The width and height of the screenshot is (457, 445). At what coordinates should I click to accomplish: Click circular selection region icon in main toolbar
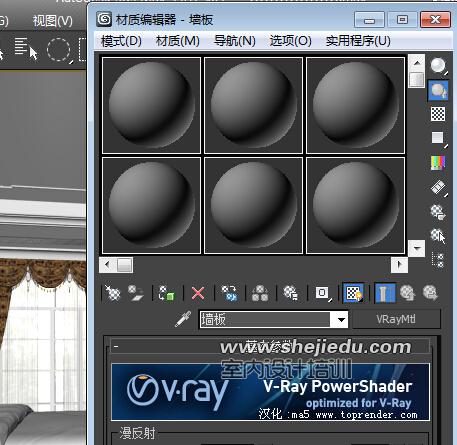(x=59, y=50)
